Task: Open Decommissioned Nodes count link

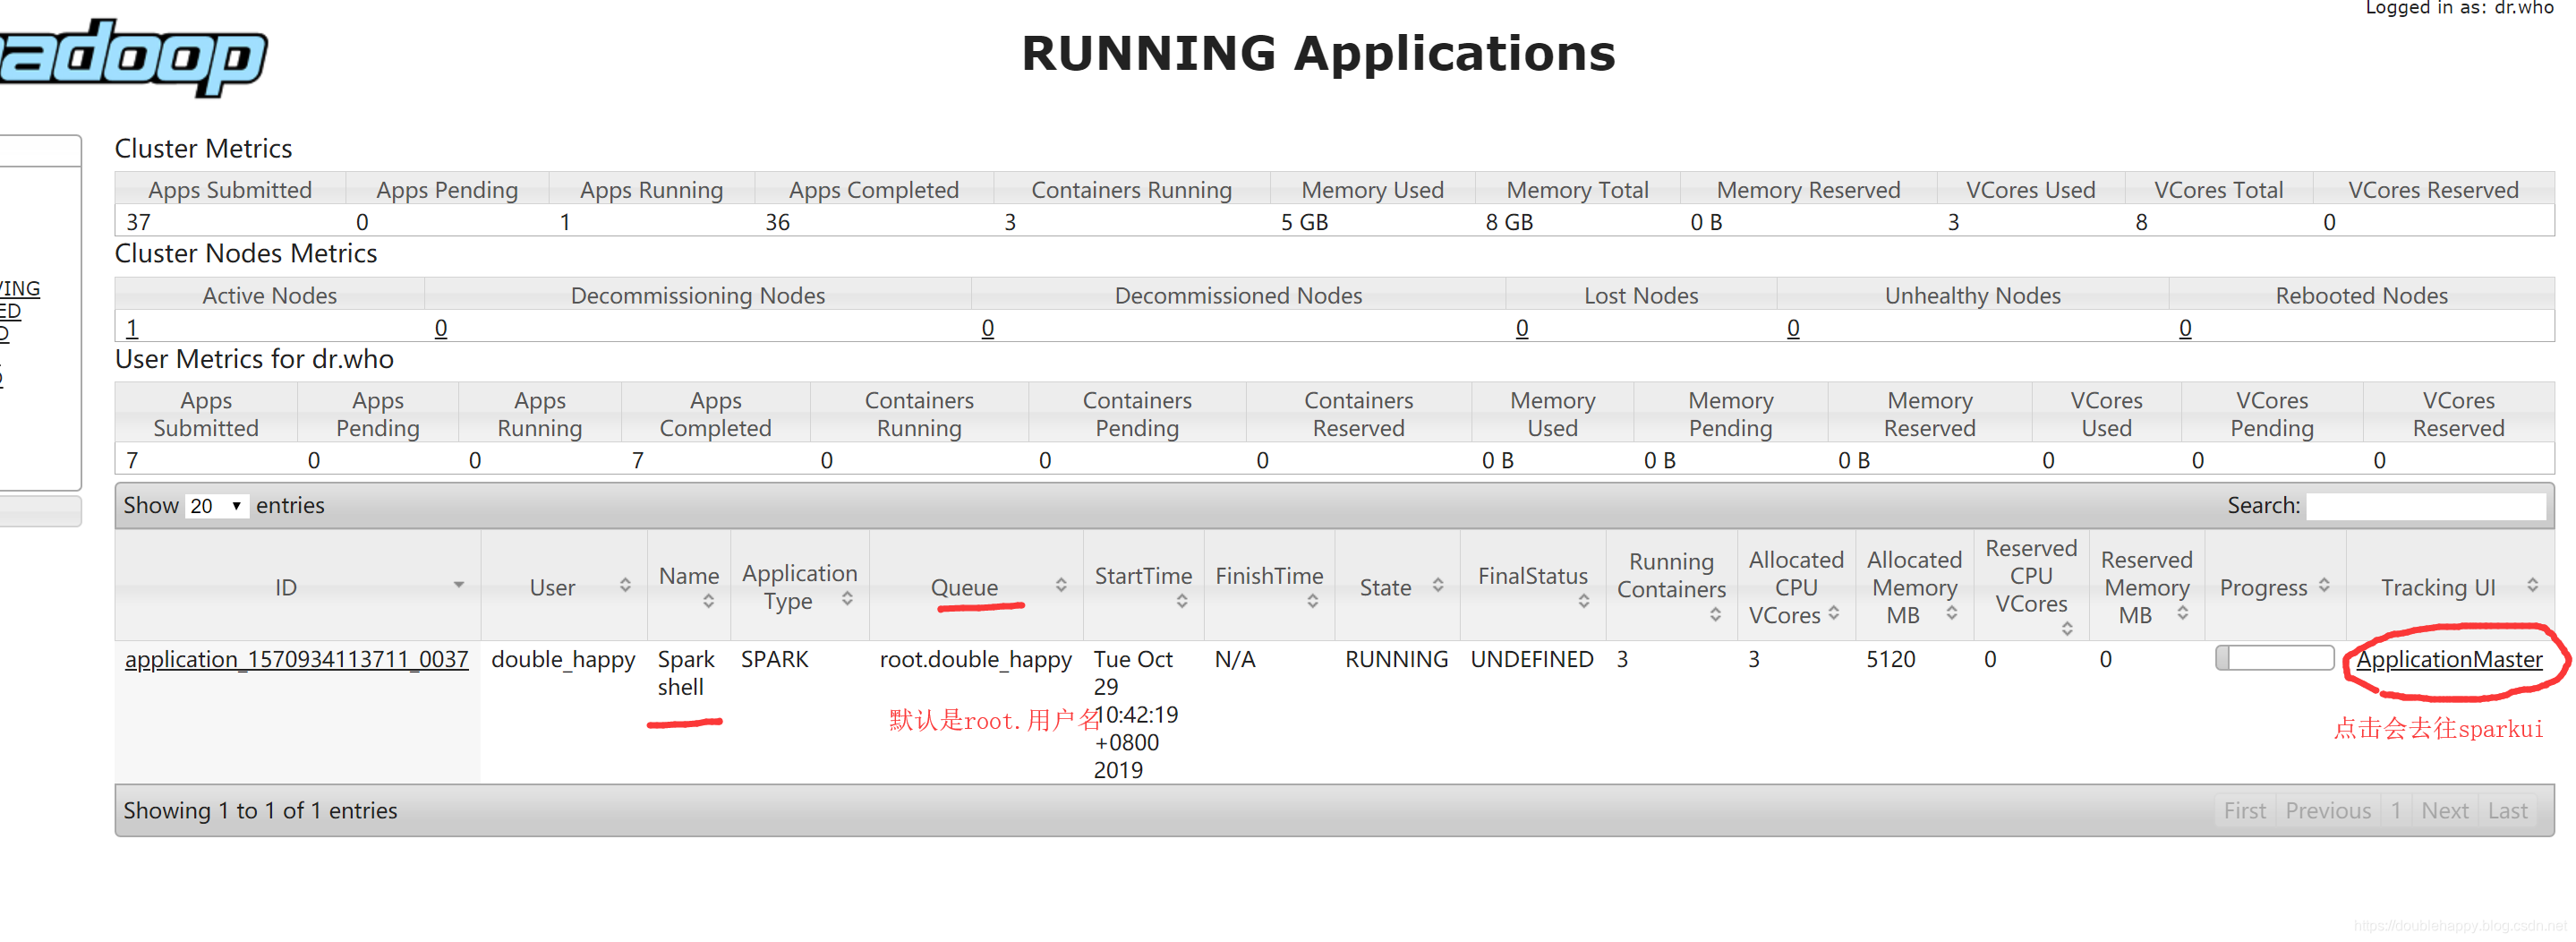Action: pos(988,328)
